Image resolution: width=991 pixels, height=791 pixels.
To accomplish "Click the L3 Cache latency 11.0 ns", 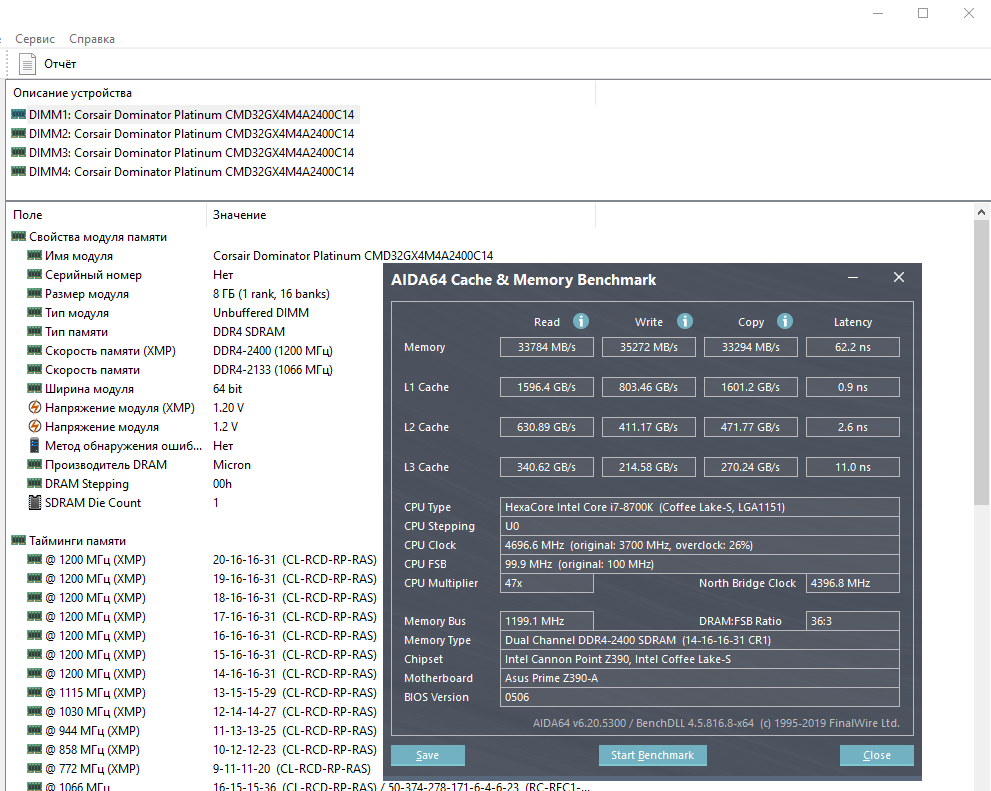I will point(853,467).
